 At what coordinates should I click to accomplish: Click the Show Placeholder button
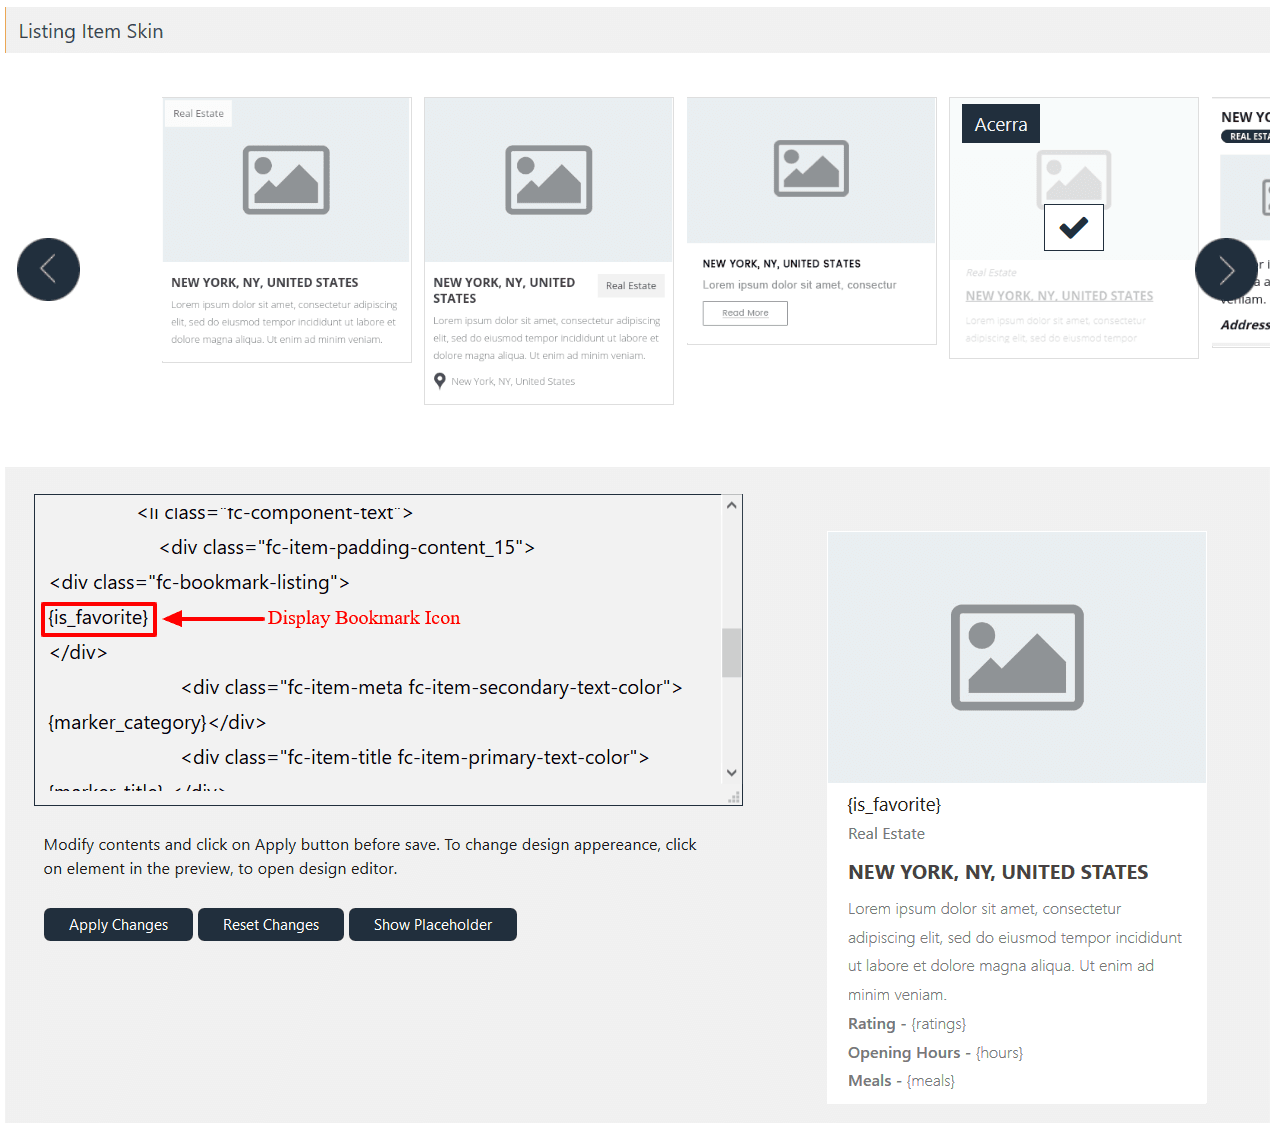432,924
